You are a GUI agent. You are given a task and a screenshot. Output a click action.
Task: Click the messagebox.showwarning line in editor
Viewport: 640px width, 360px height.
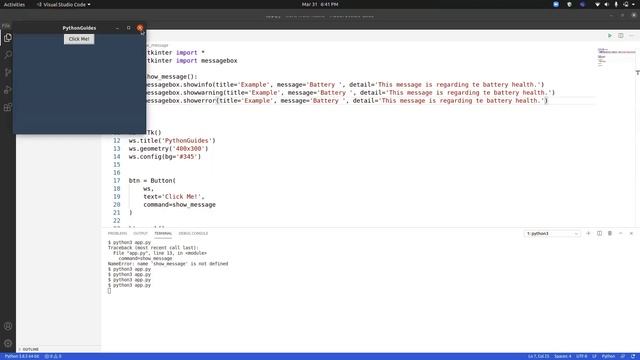[x=350, y=93]
